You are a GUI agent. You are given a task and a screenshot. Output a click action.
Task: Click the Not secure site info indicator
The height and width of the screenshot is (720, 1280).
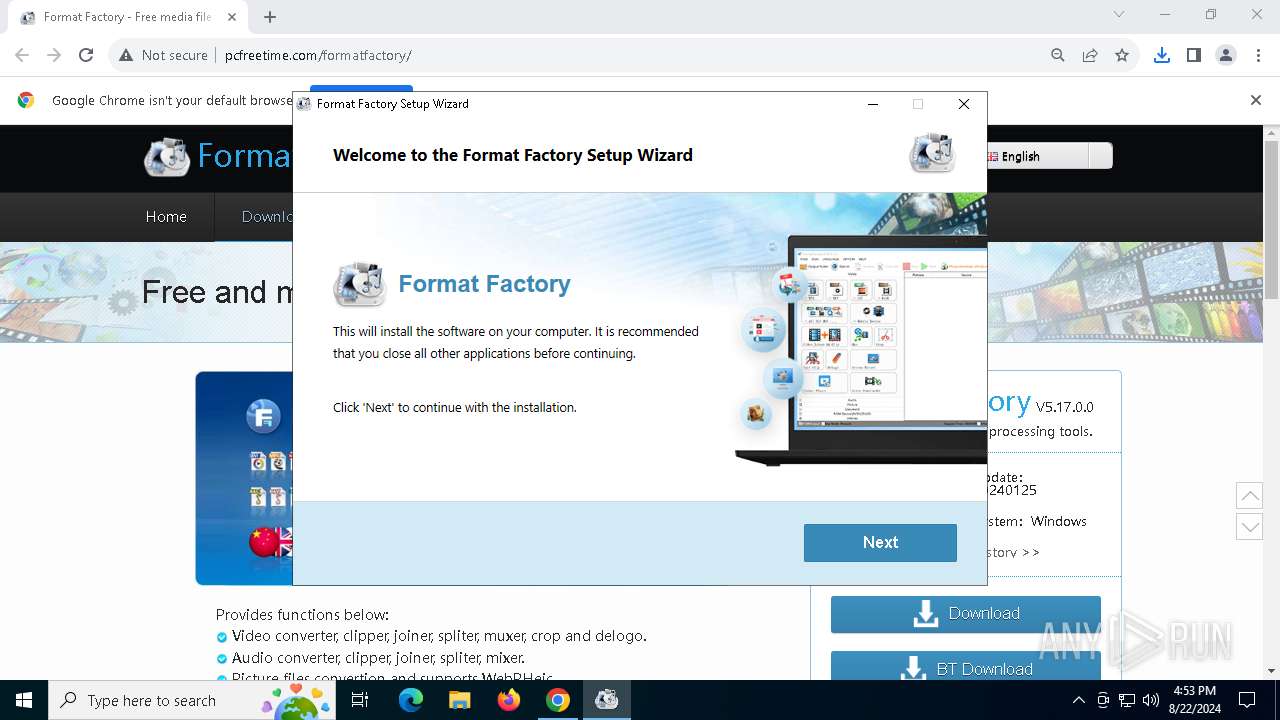[163, 55]
